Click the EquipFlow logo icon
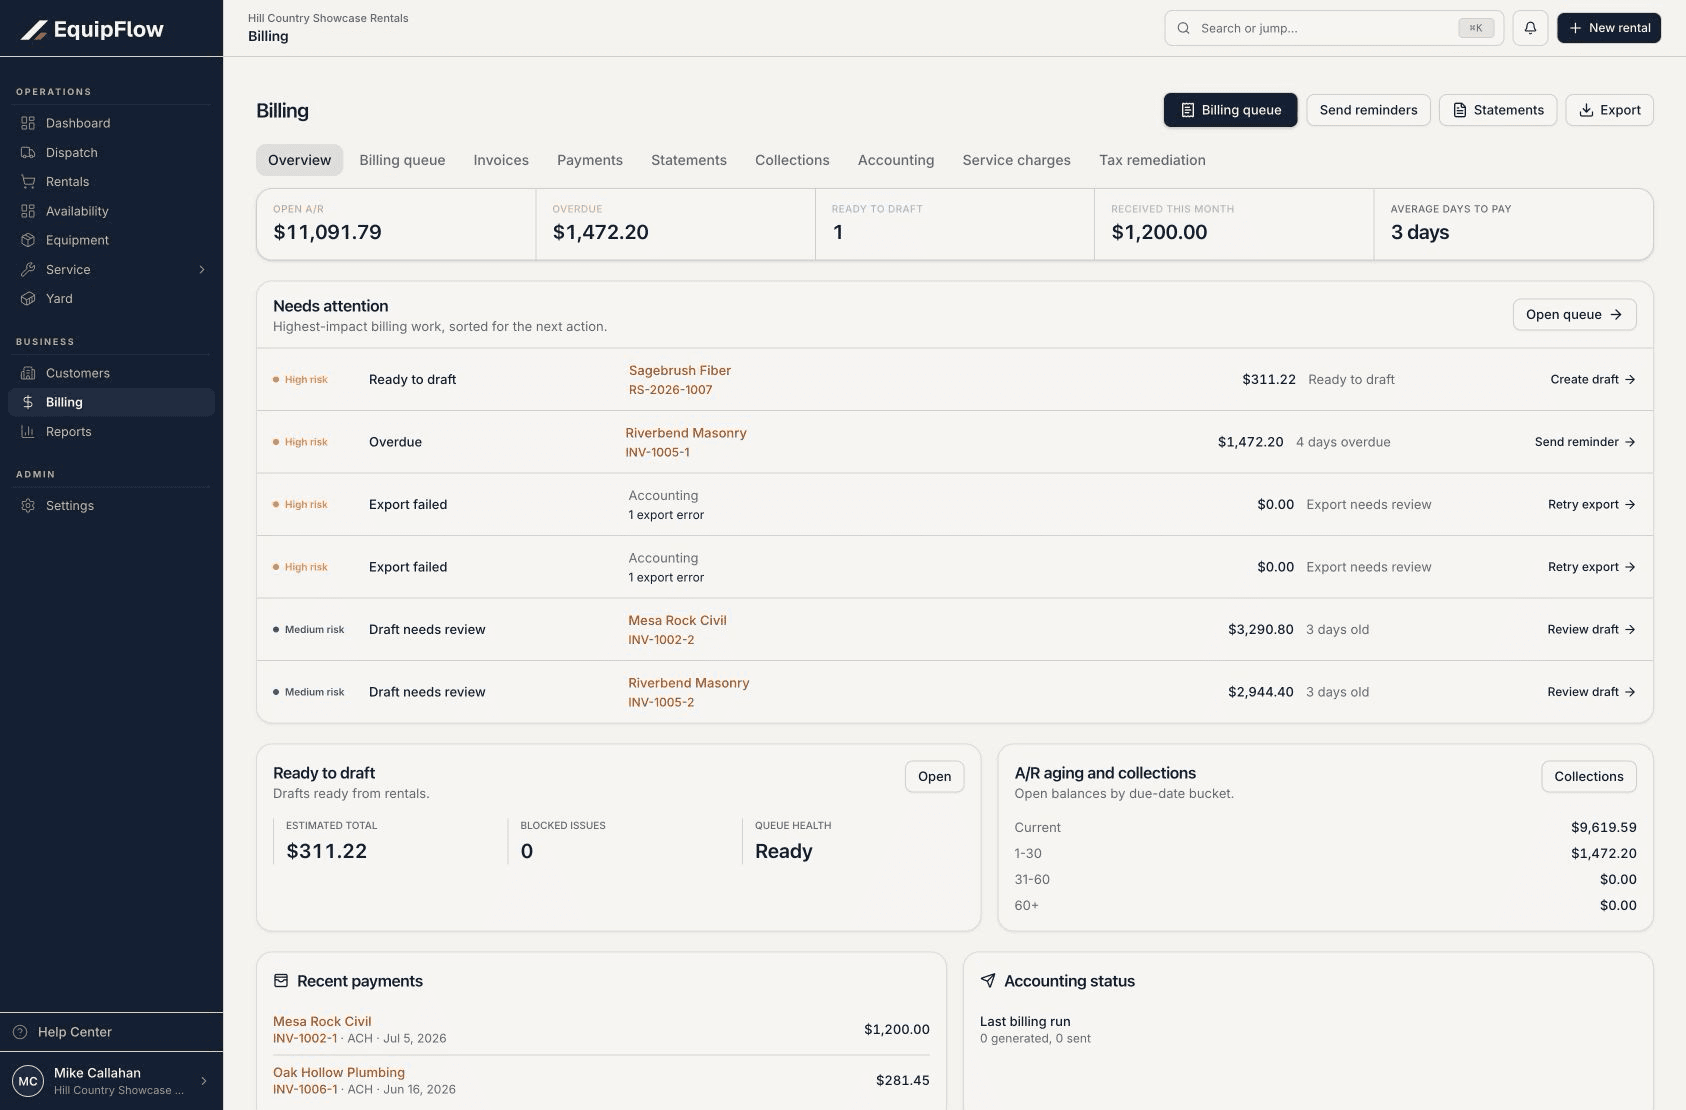1686x1110 pixels. coord(34,30)
